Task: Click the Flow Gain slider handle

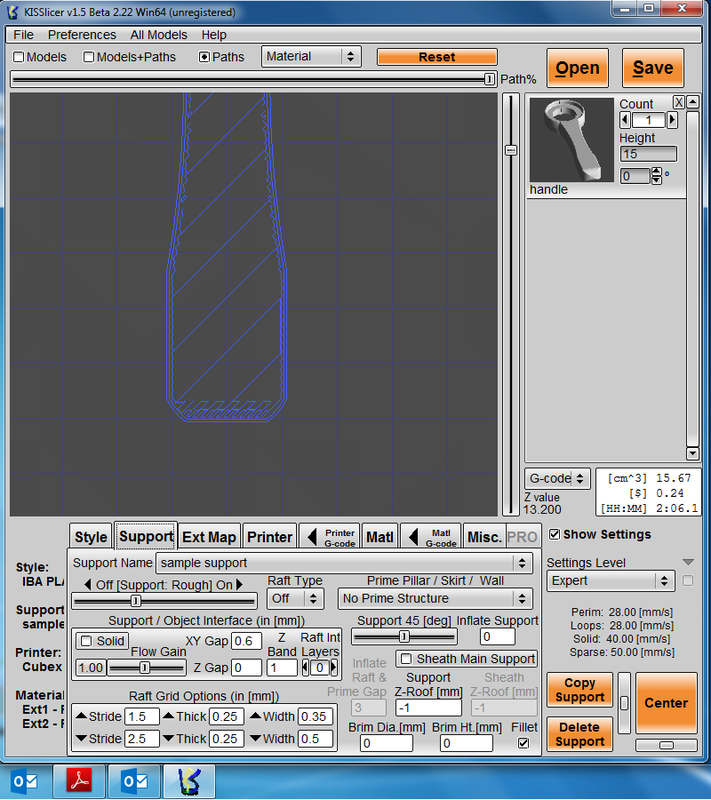Action: [145, 667]
